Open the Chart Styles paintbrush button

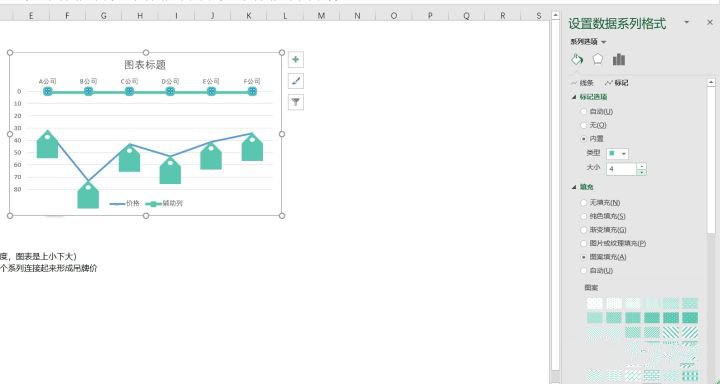coord(296,81)
